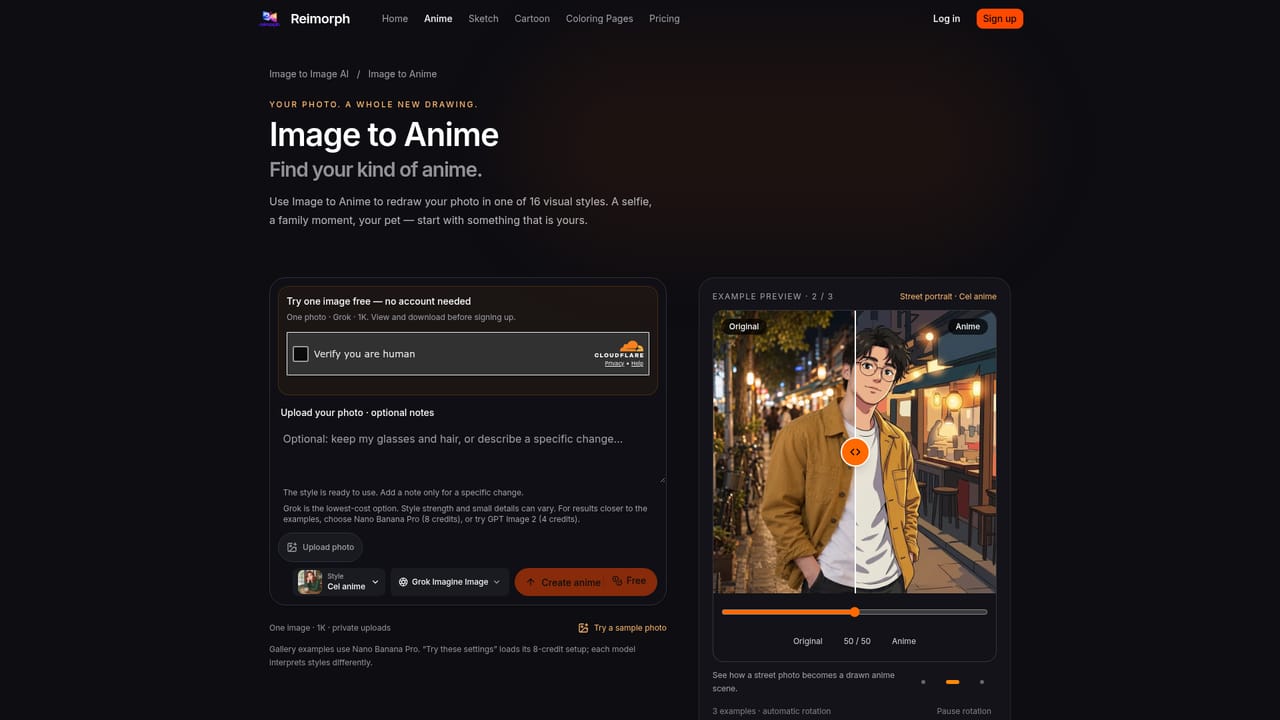Click Pause rotation

964,711
